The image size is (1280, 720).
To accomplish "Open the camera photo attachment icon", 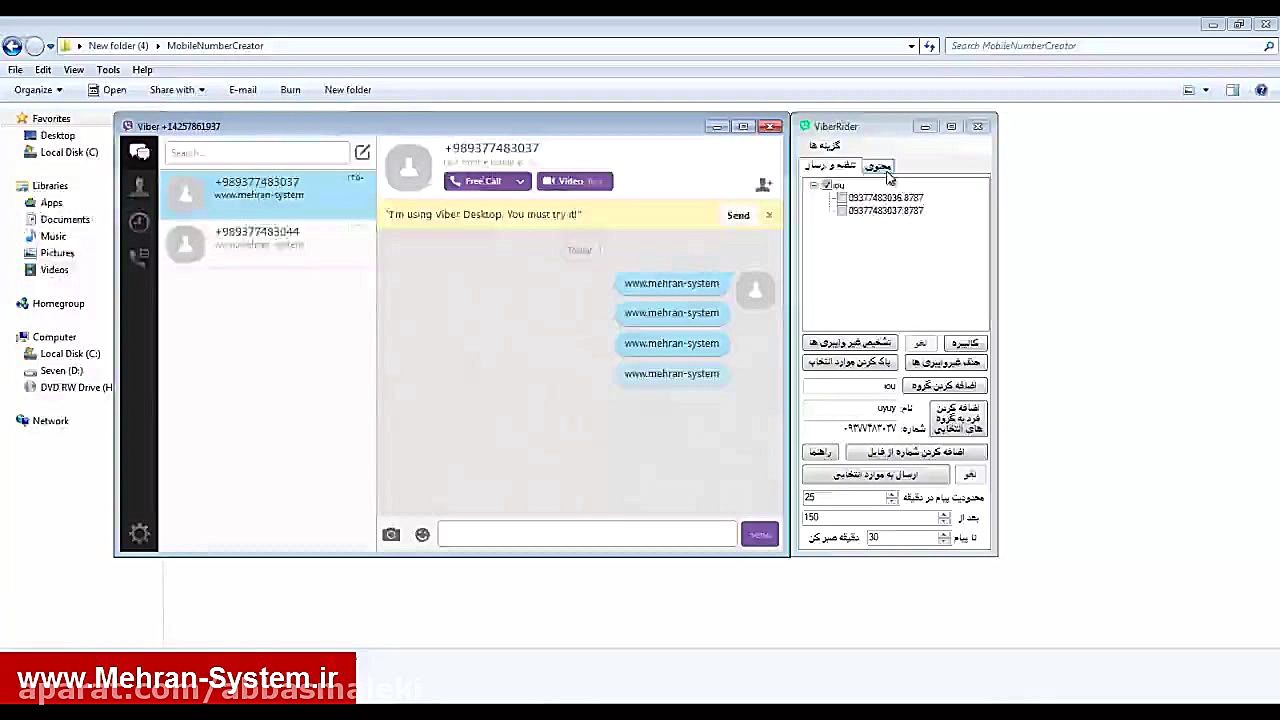I will pos(391,535).
